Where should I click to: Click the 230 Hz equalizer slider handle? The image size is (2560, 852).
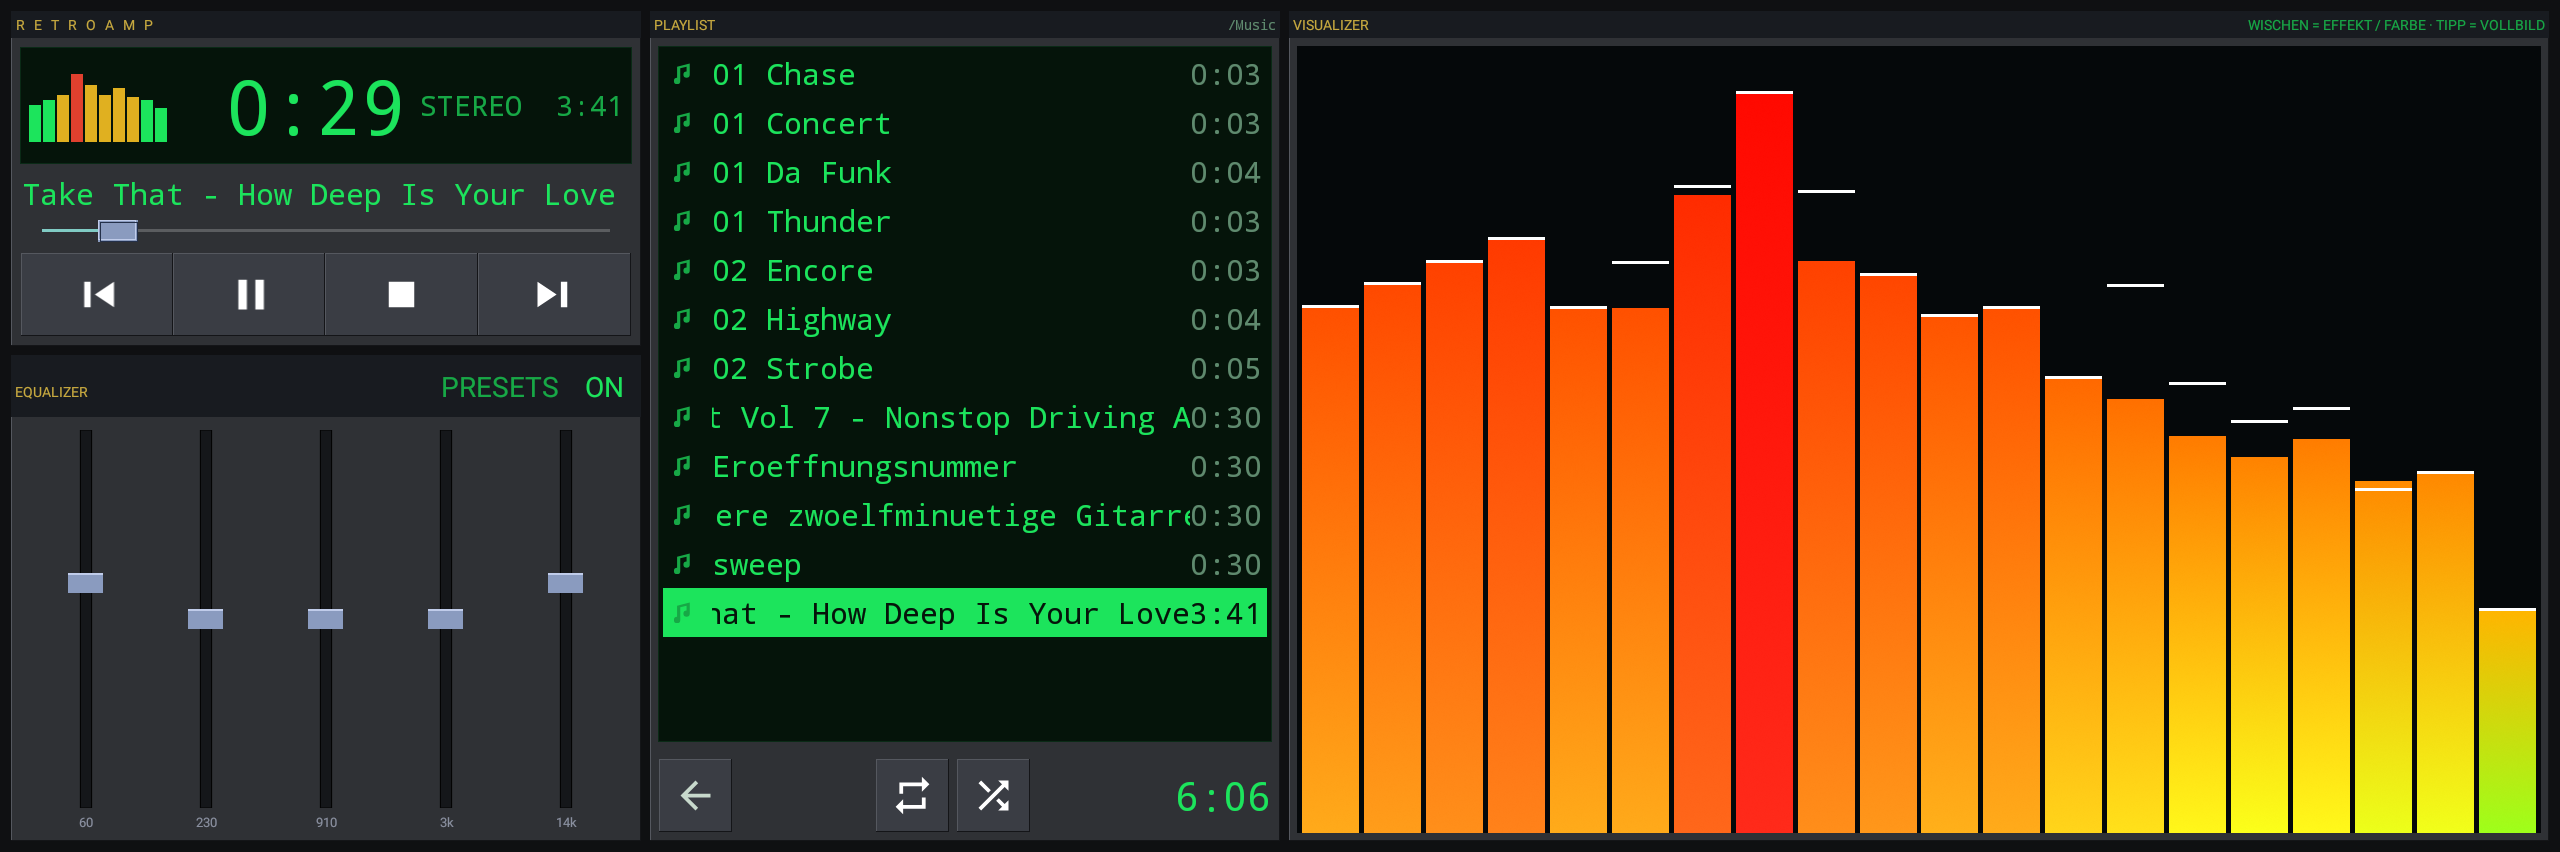click(205, 619)
